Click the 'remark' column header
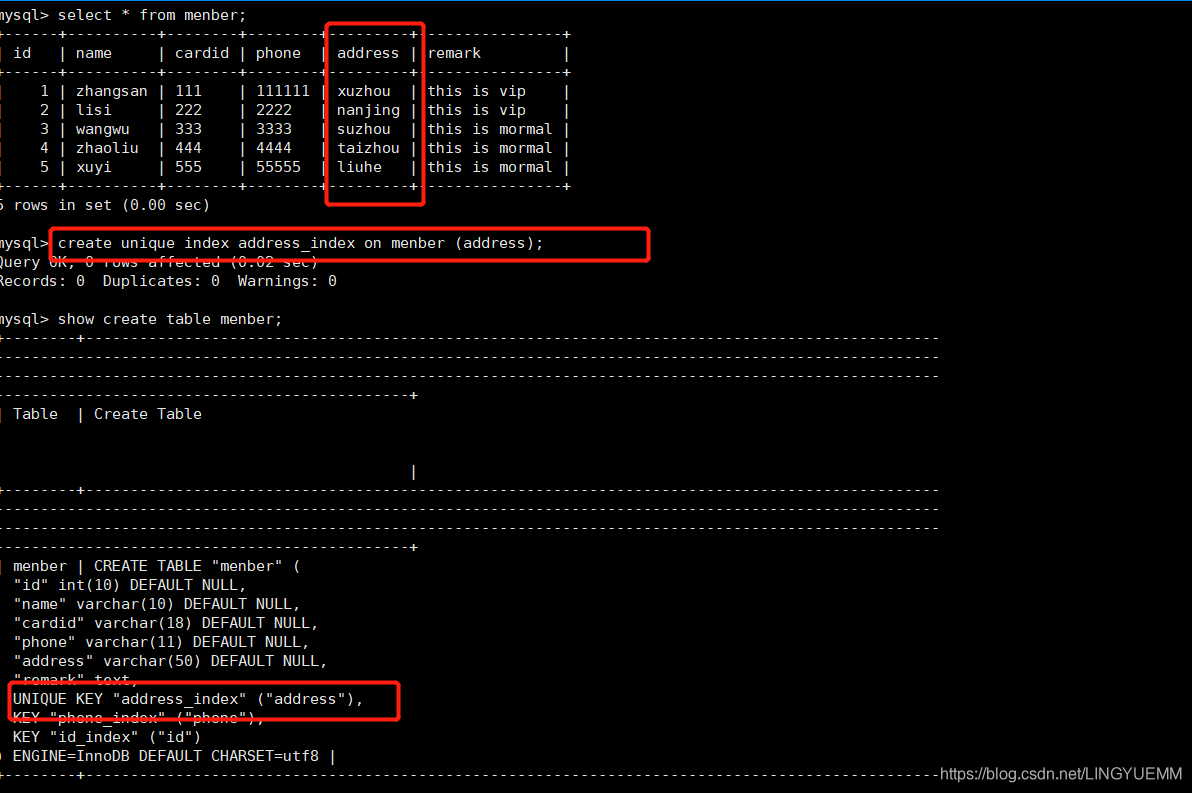 [454, 53]
